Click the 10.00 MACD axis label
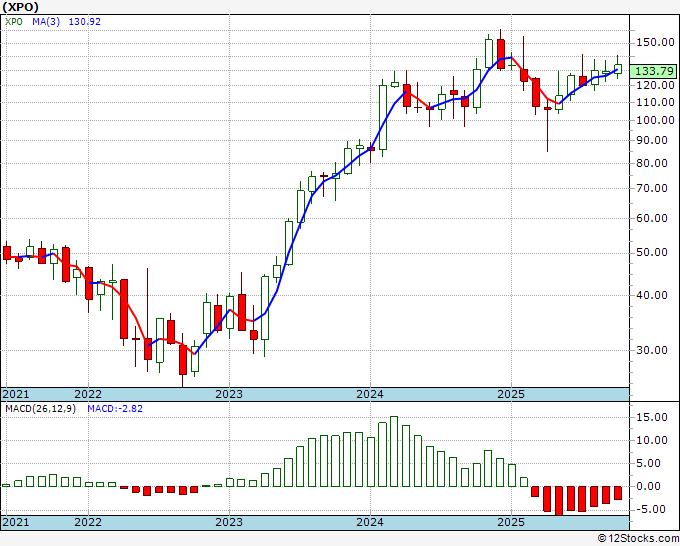Image resolution: width=680 pixels, height=546 pixels. tap(652, 441)
